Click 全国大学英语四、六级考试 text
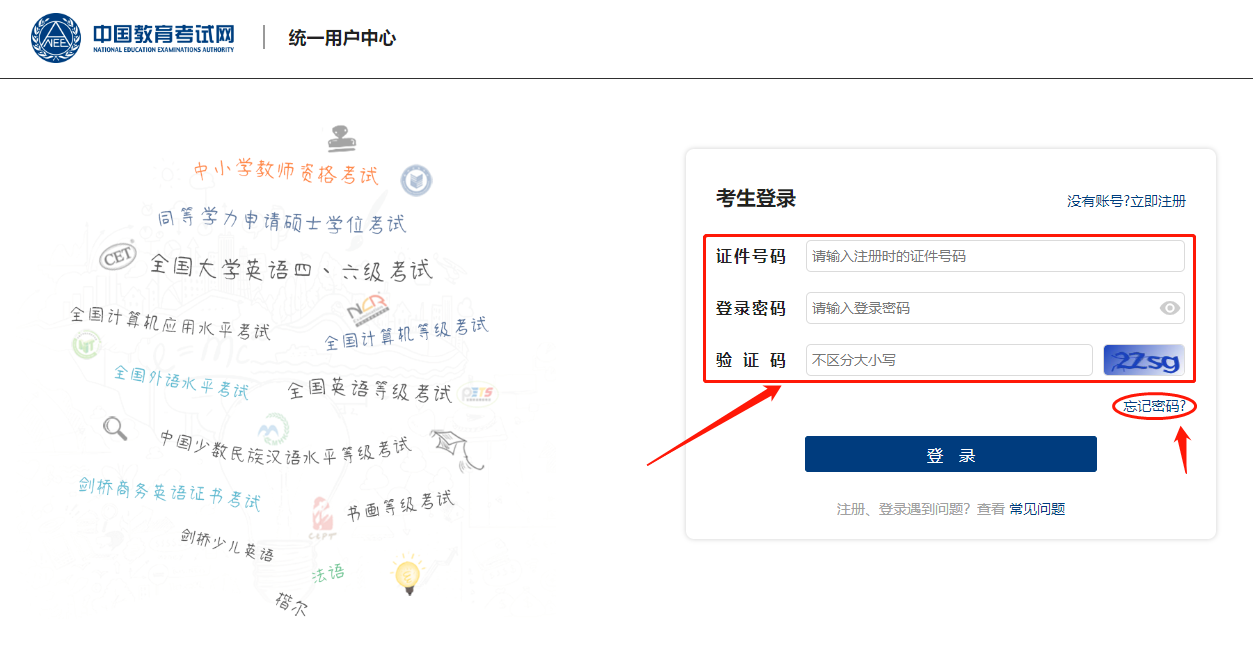The width and height of the screenshot is (1253, 672). pos(291,268)
